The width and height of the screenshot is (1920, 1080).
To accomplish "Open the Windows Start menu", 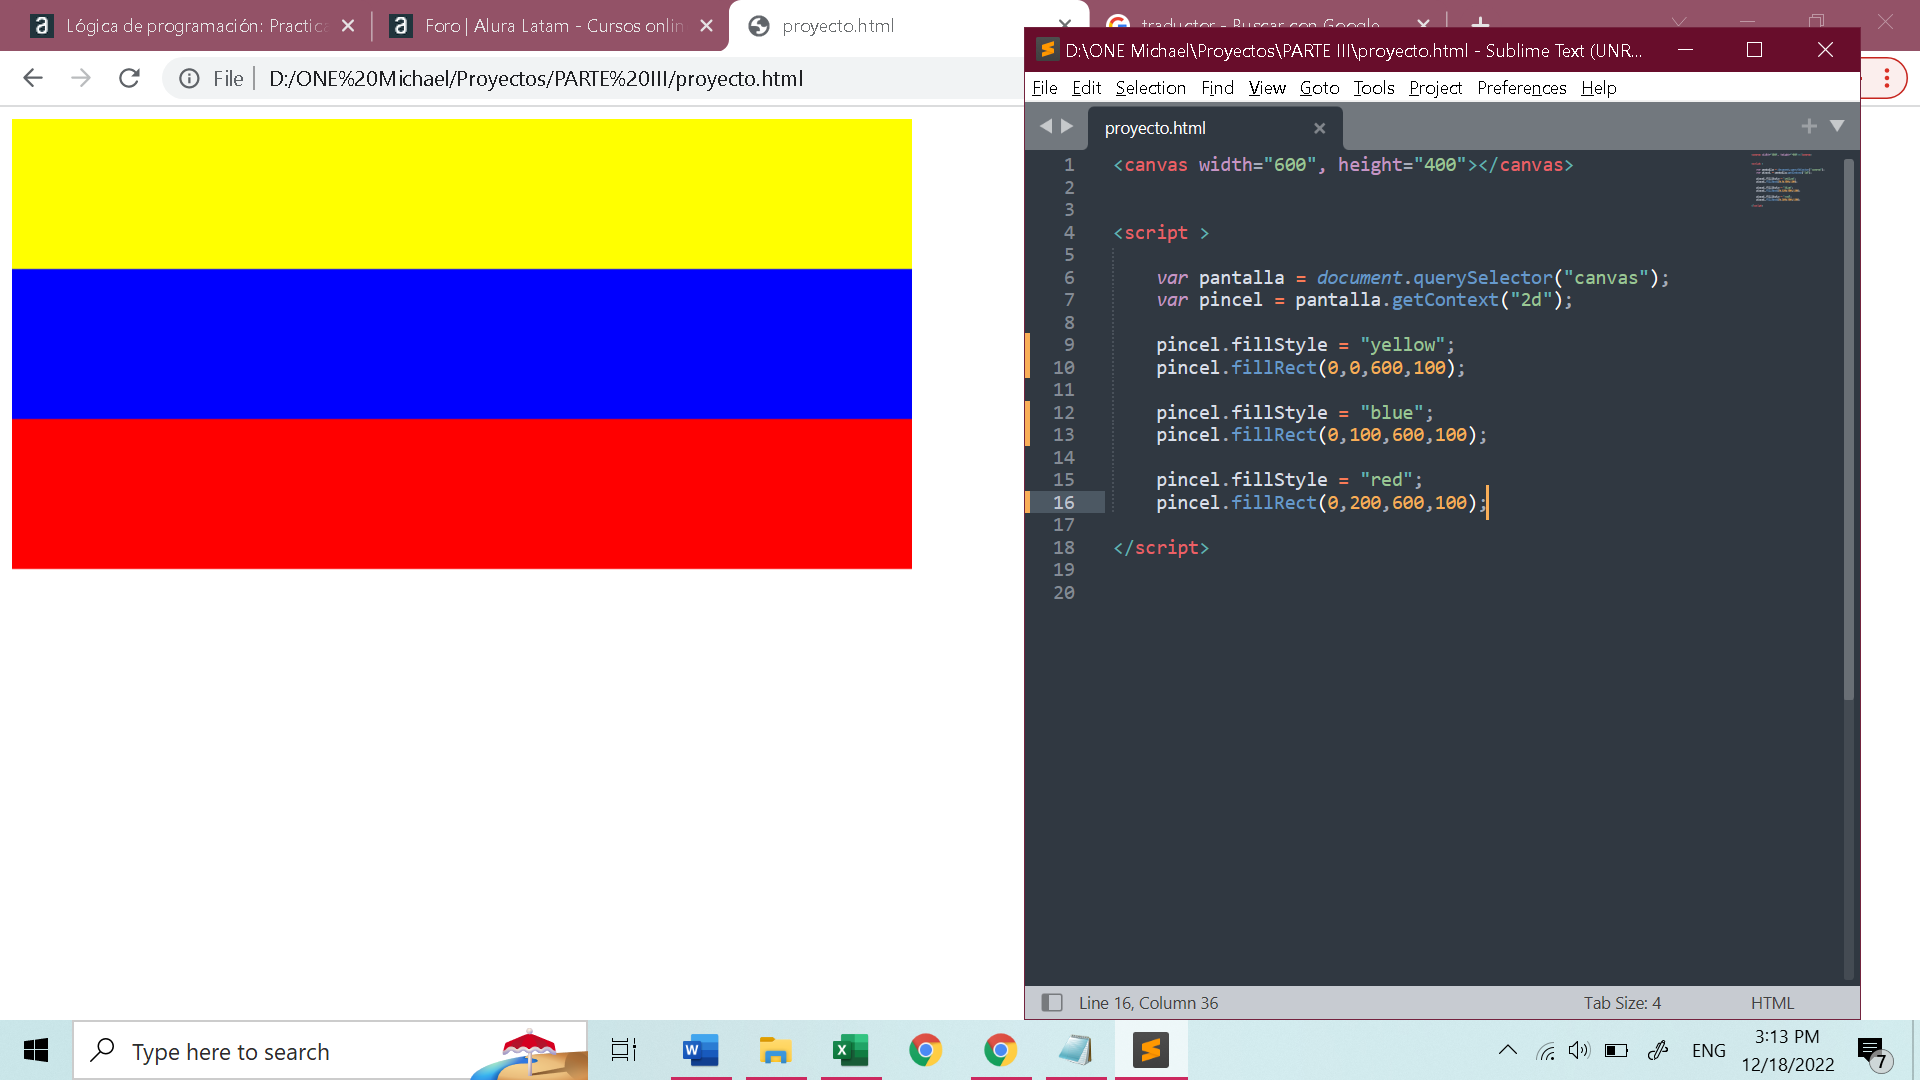I will point(36,1050).
